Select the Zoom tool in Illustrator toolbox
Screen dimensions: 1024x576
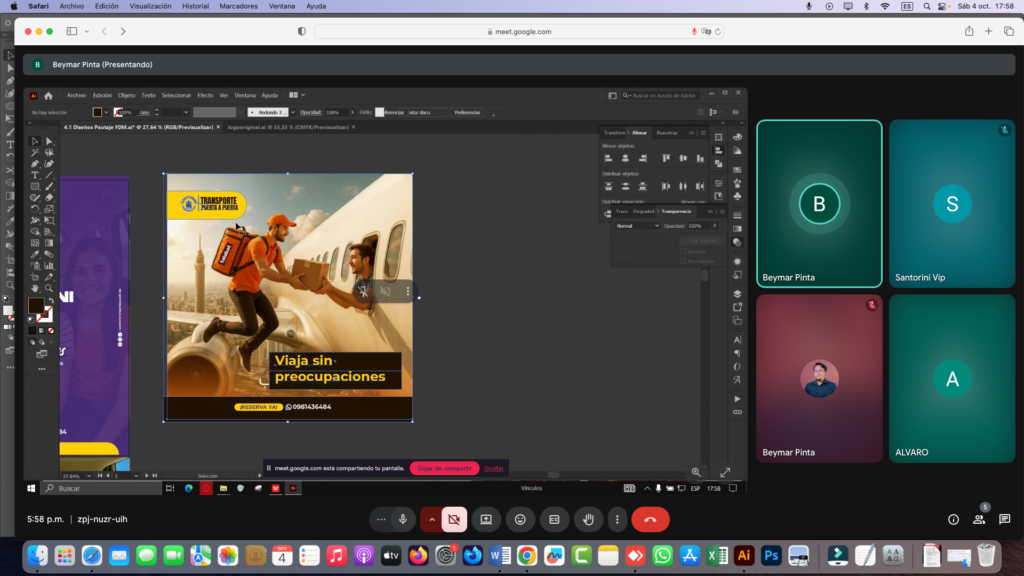coord(49,288)
